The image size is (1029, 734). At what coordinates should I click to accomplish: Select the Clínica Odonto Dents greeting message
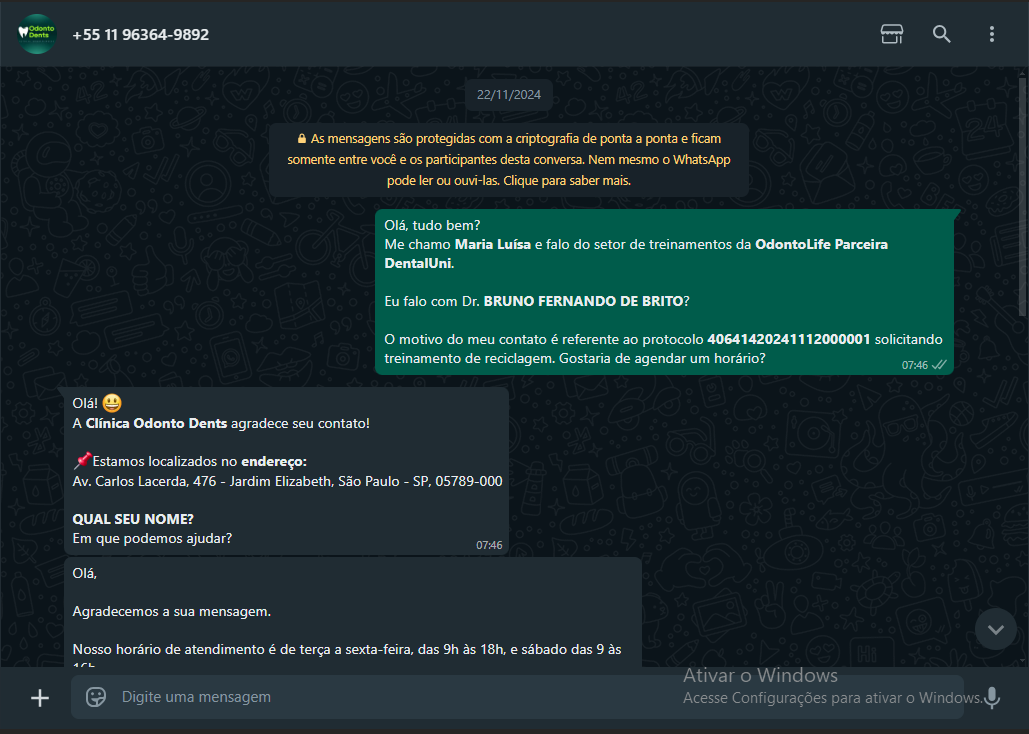click(x=286, y=471)
